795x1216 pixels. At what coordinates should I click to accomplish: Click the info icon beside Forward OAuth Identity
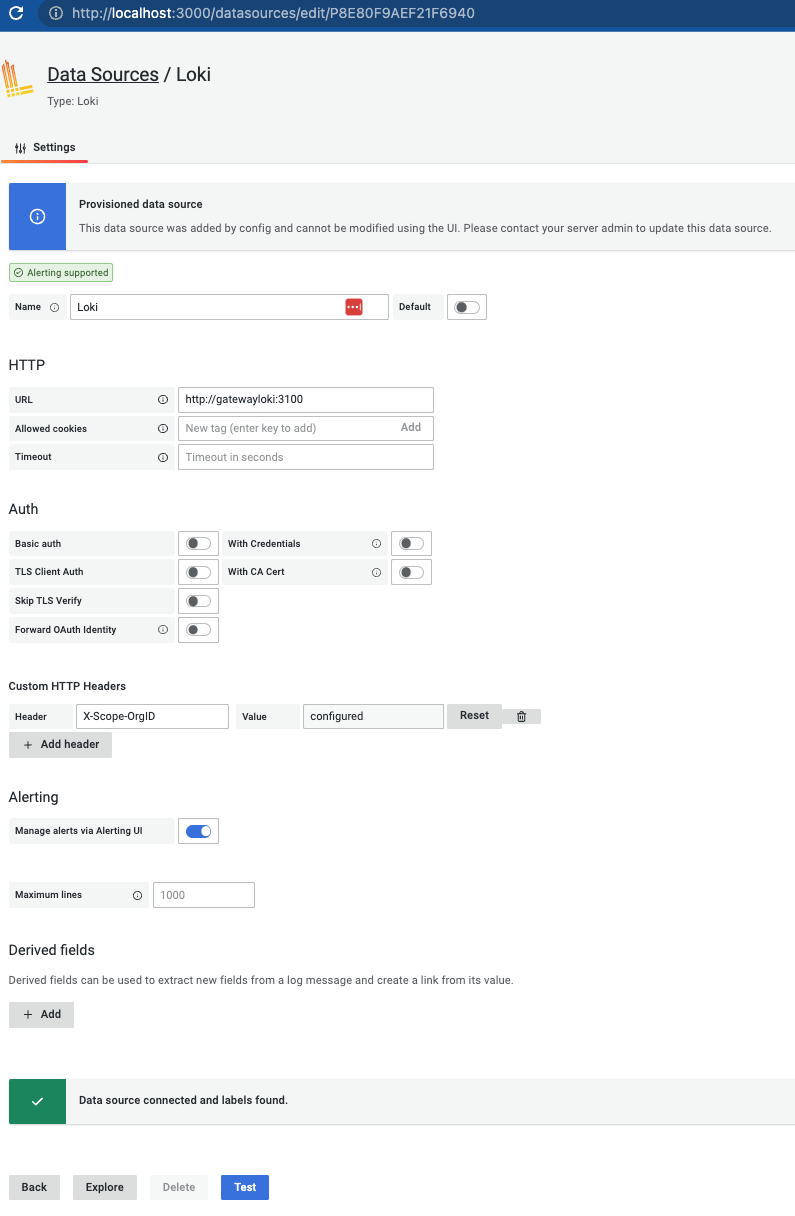tap(162, 630)
